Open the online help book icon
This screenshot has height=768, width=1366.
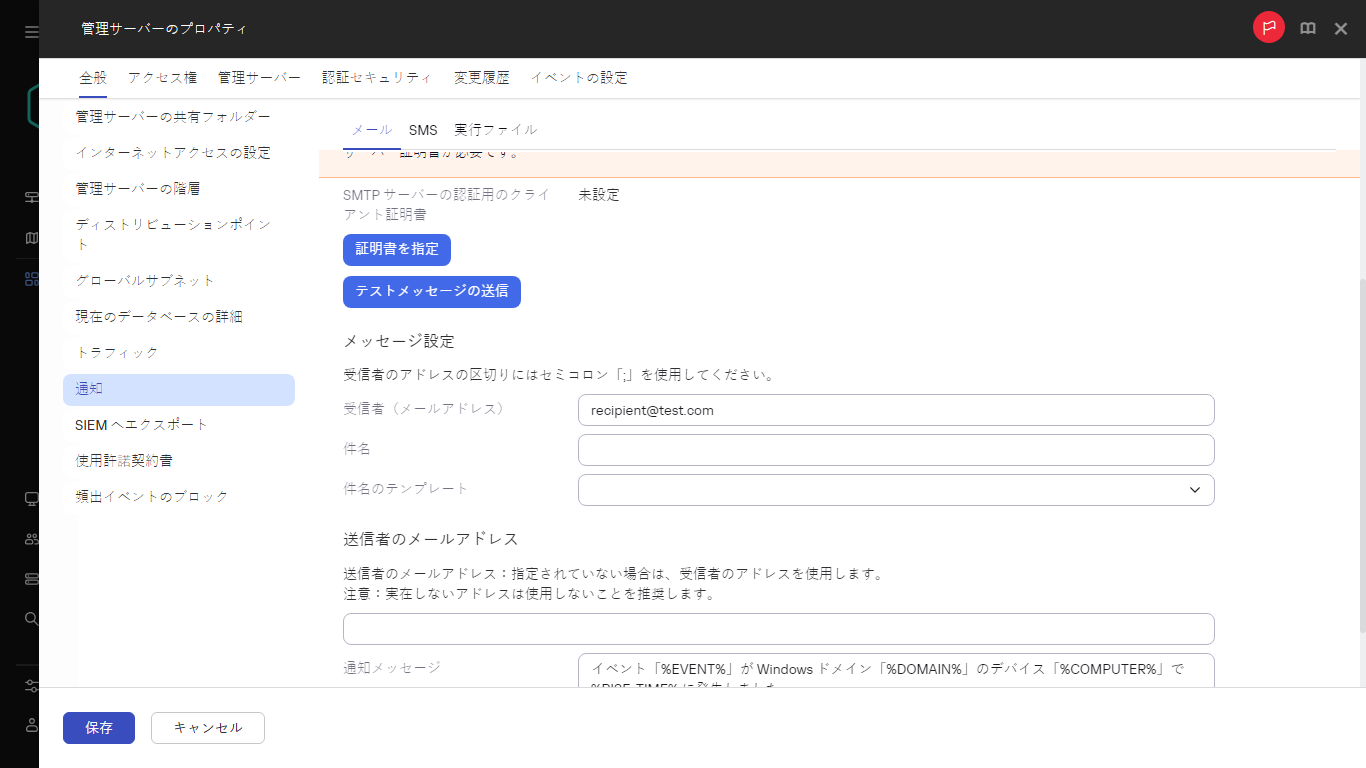[1307, 28]
